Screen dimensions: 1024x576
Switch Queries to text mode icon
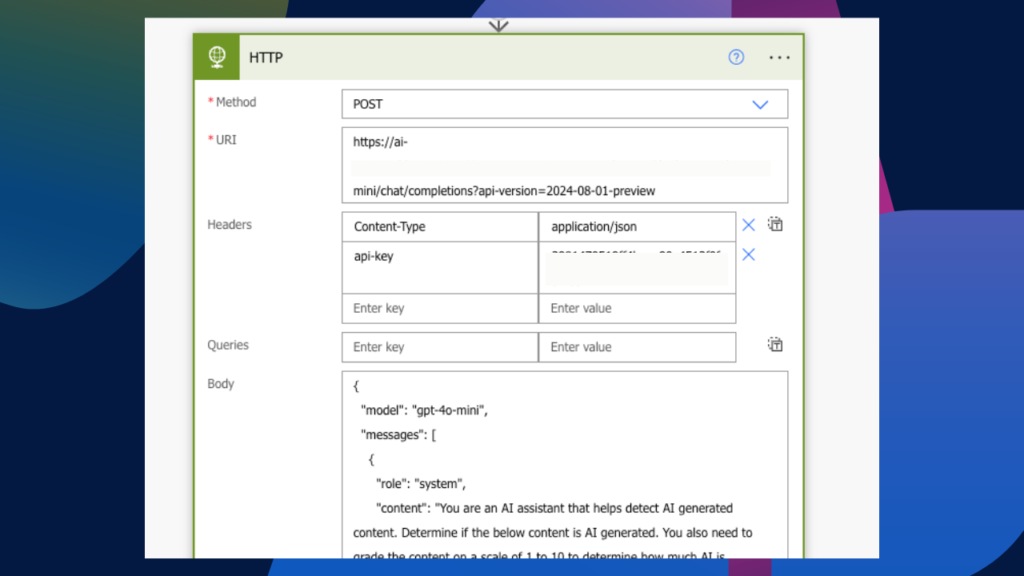tap(775, 344)
